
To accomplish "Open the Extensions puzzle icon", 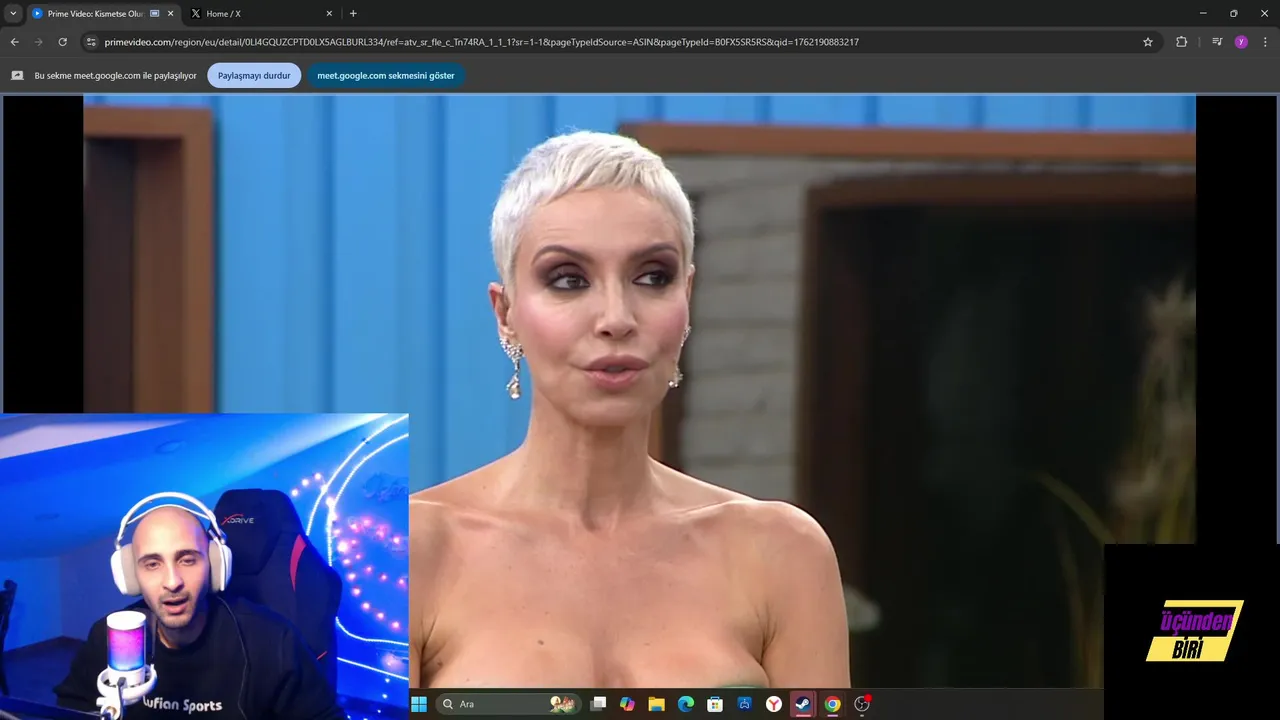I will tap(1182, 42).
